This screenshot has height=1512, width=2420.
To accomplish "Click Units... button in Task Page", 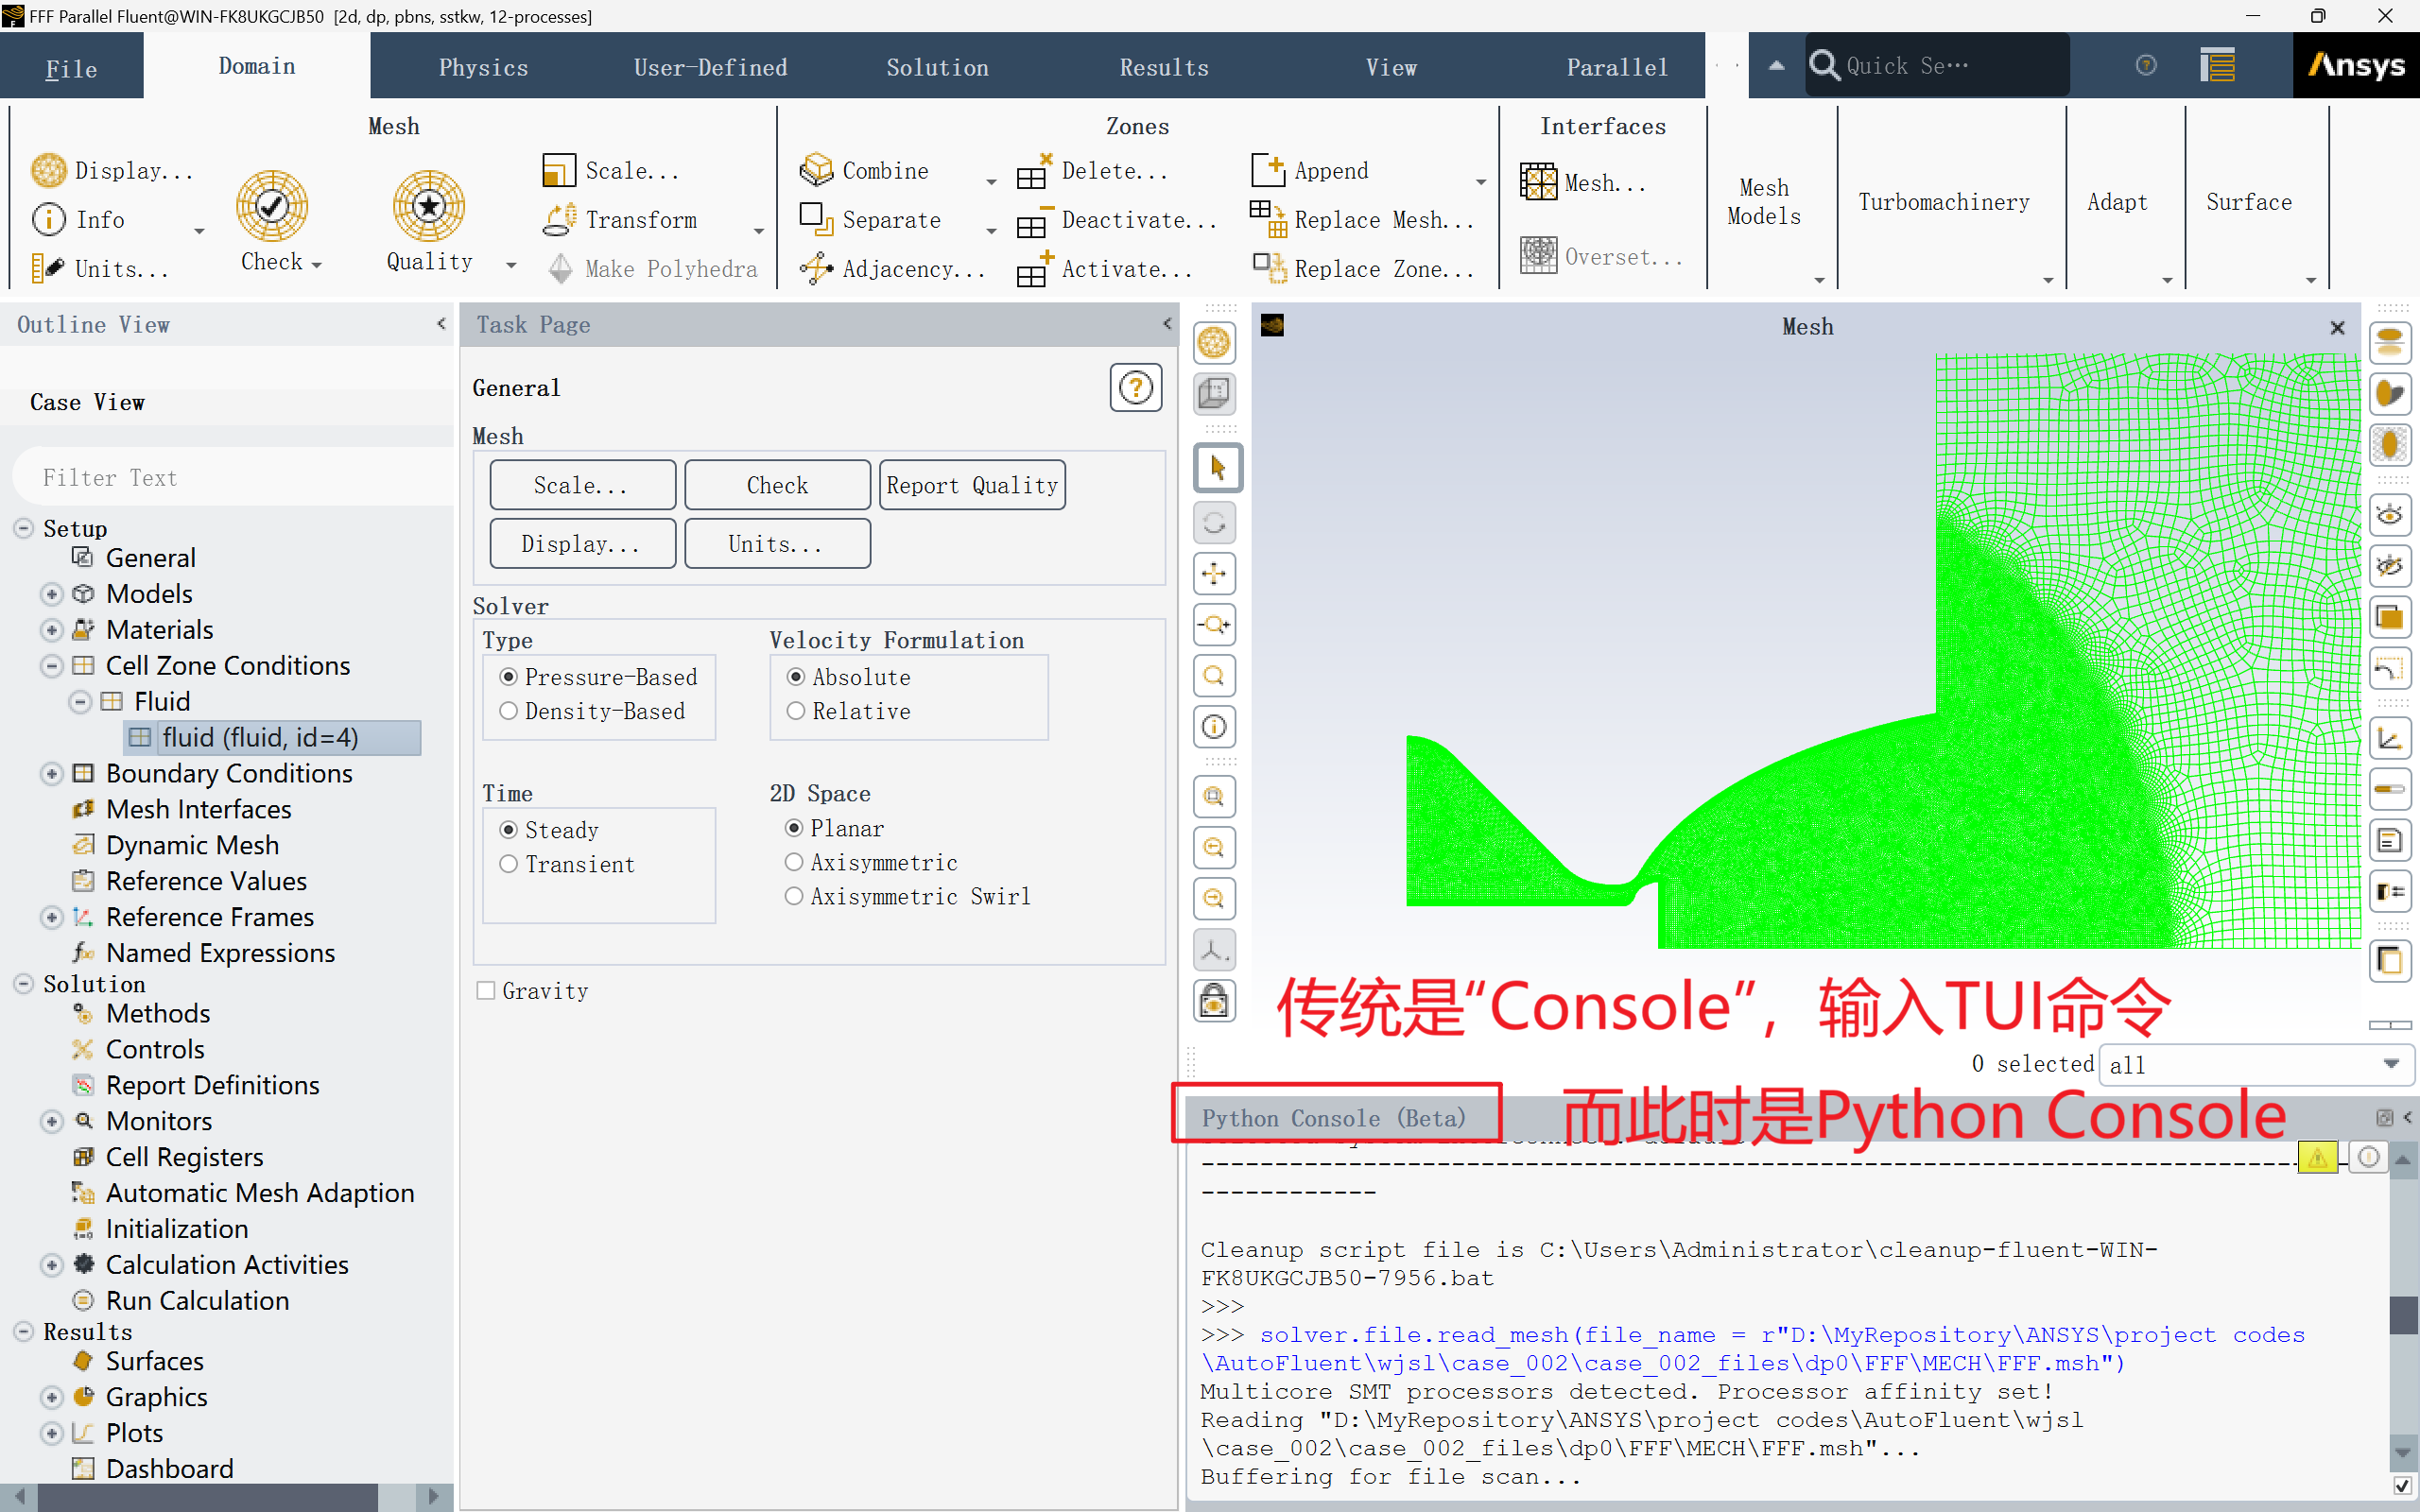I will pos(777,545).
